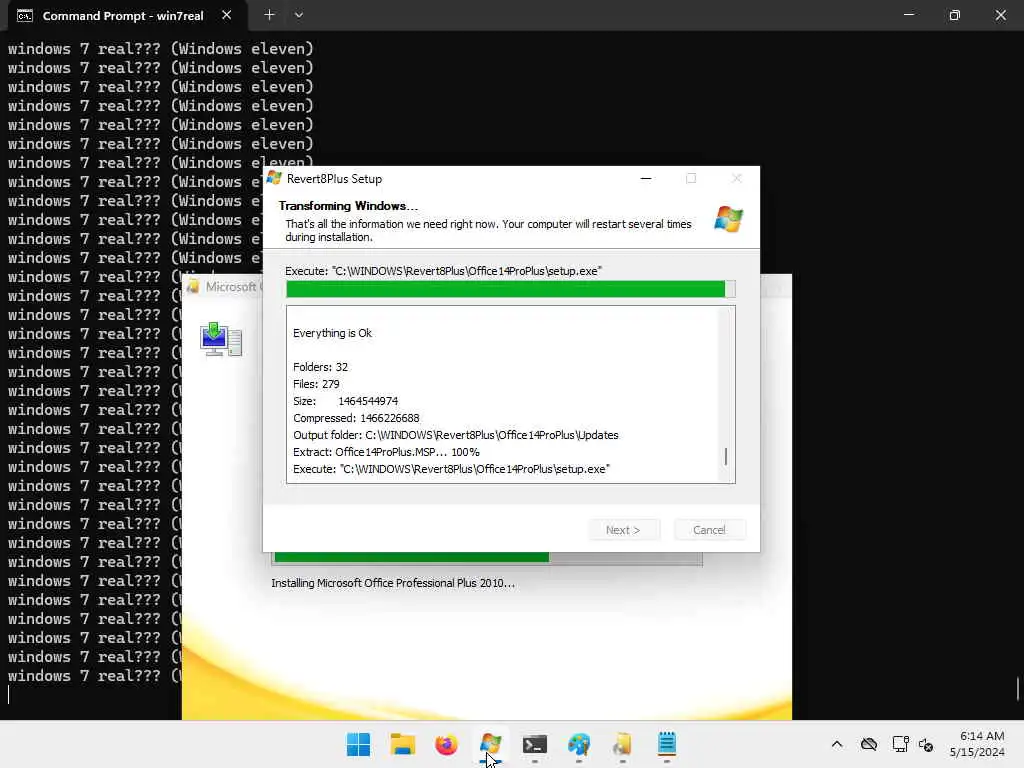The height and width of the screenshot is (768, 1024).
Task: Open the Notepad taskbar icon
Action: click(x=667, y=744)
